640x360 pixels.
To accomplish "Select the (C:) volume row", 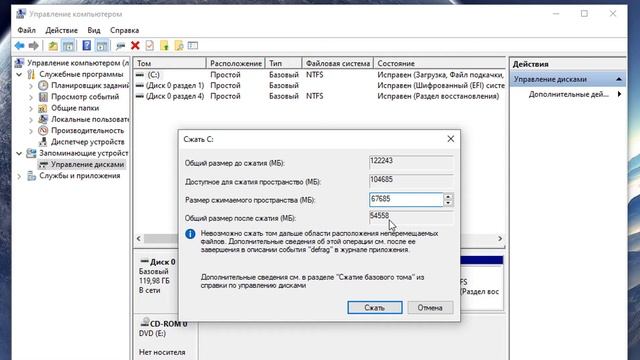I will [320, 75].
